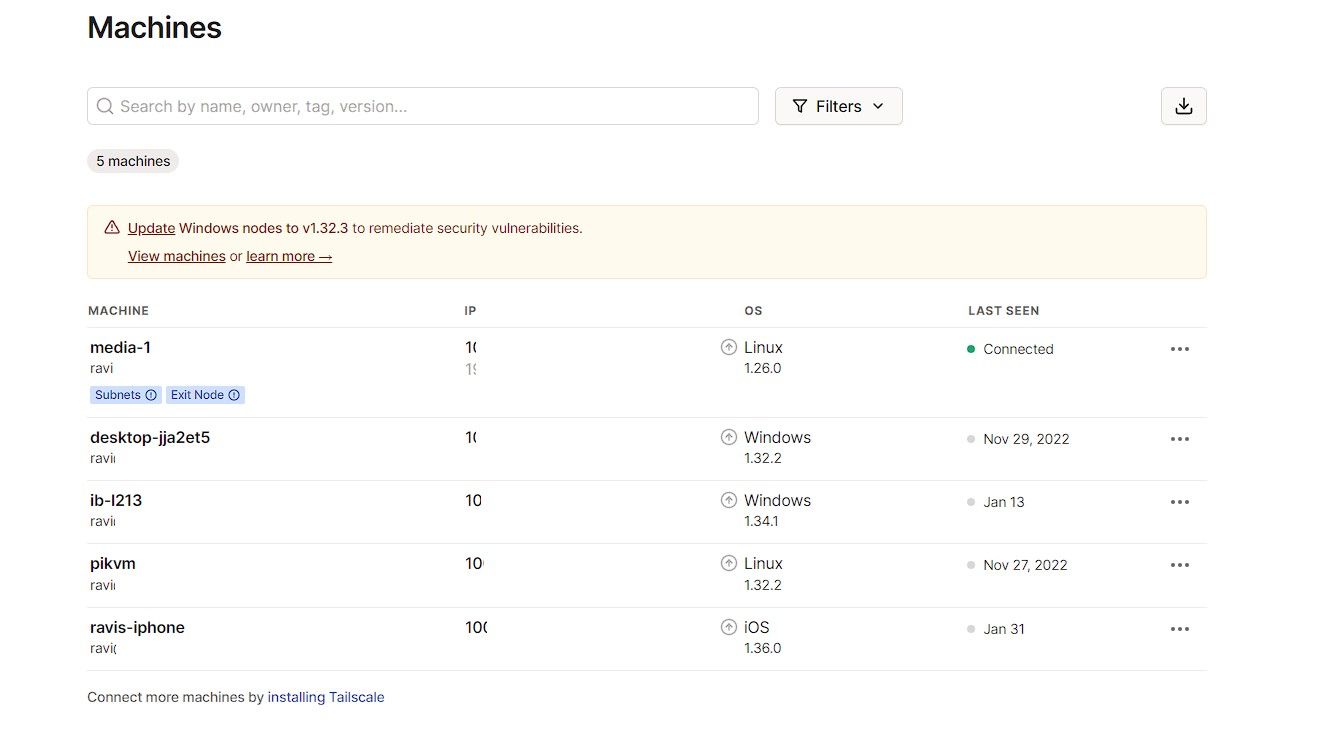Image resolution: width=1341 pixels, height=744 pixels.
Task: Click the green Connected status dot for media-1
Action: [x=970, y=348]
